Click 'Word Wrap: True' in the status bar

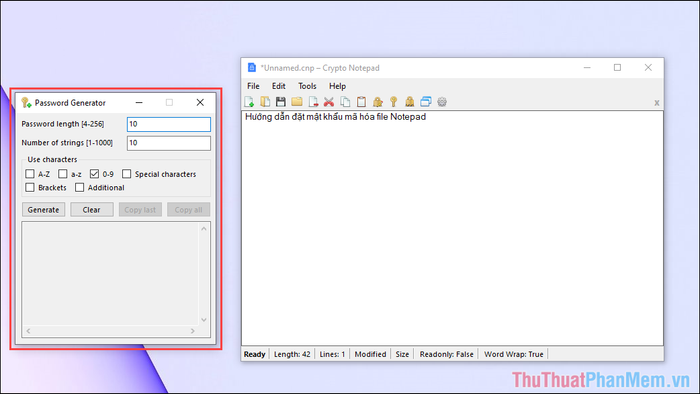514,354
